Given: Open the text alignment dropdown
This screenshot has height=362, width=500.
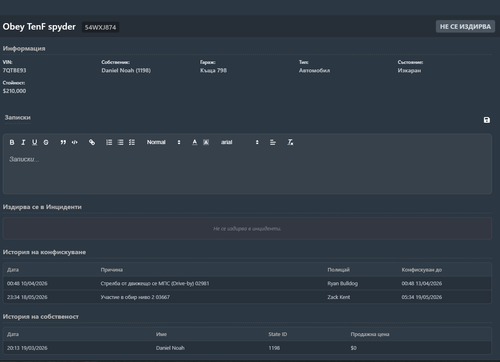Looking at the screenshot, I should click(x=273, y=142).
